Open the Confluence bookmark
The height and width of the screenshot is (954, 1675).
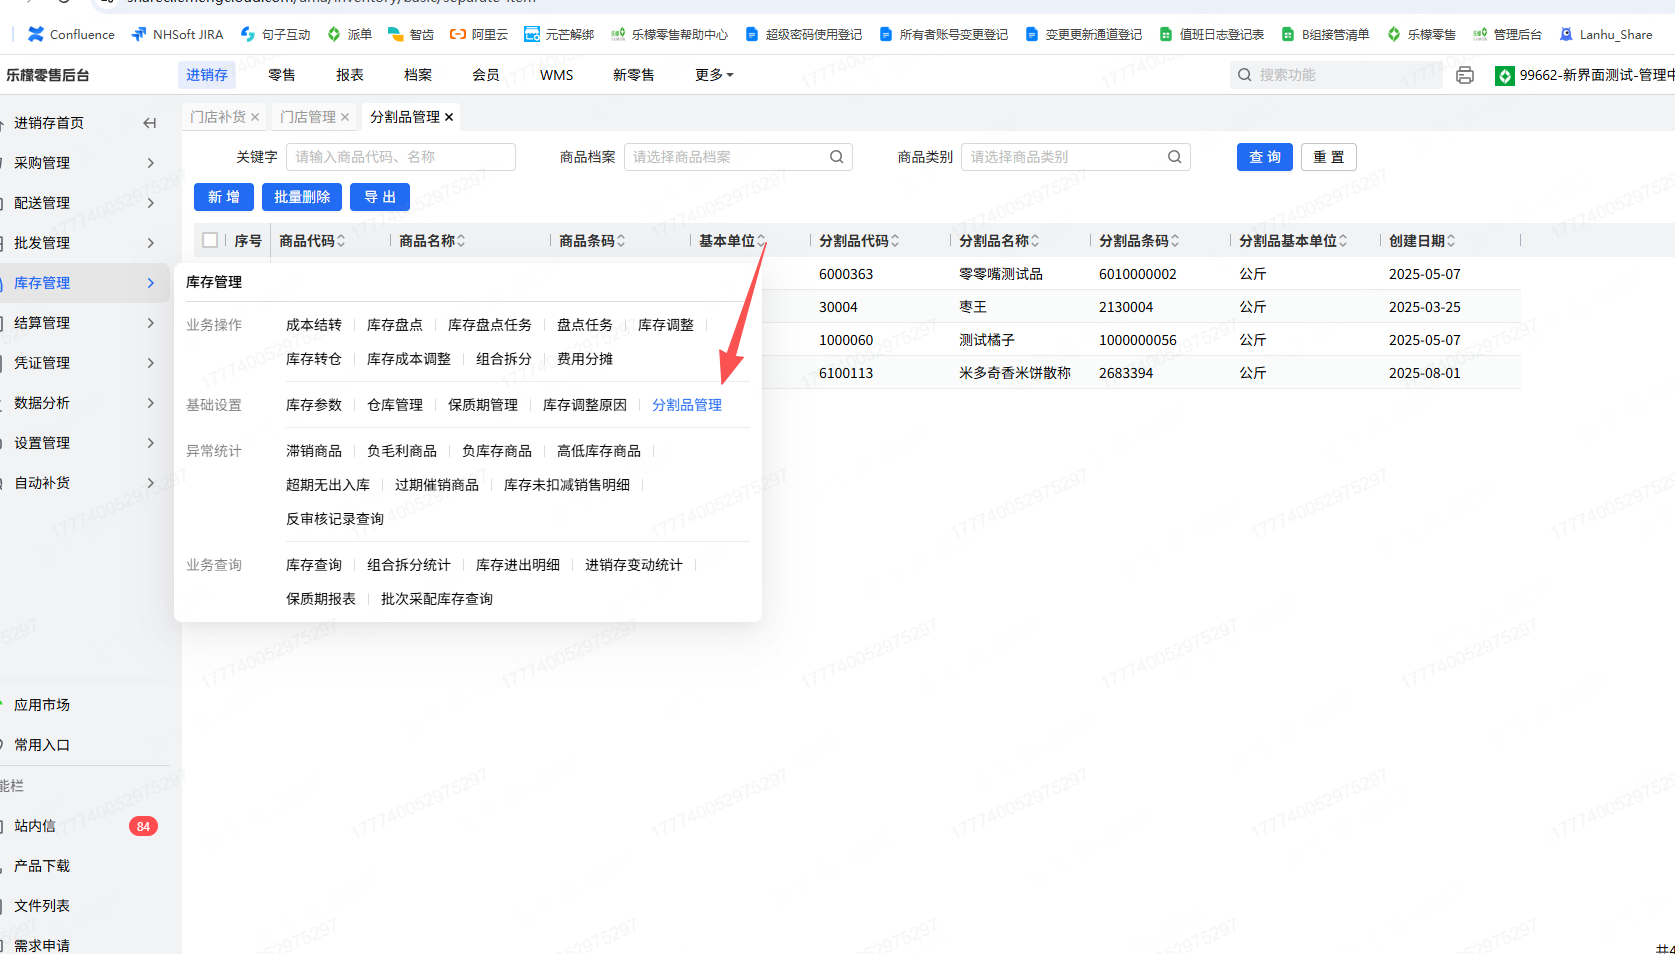coord(71,34)
